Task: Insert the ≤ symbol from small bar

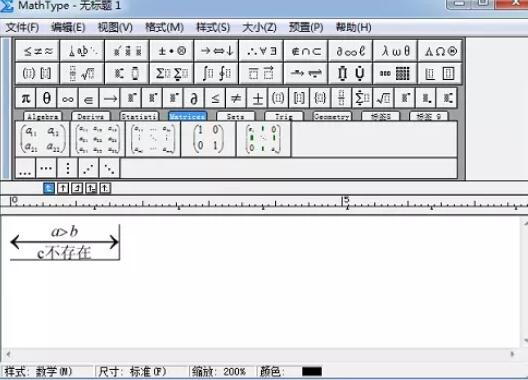Action: tap(215, 98)
